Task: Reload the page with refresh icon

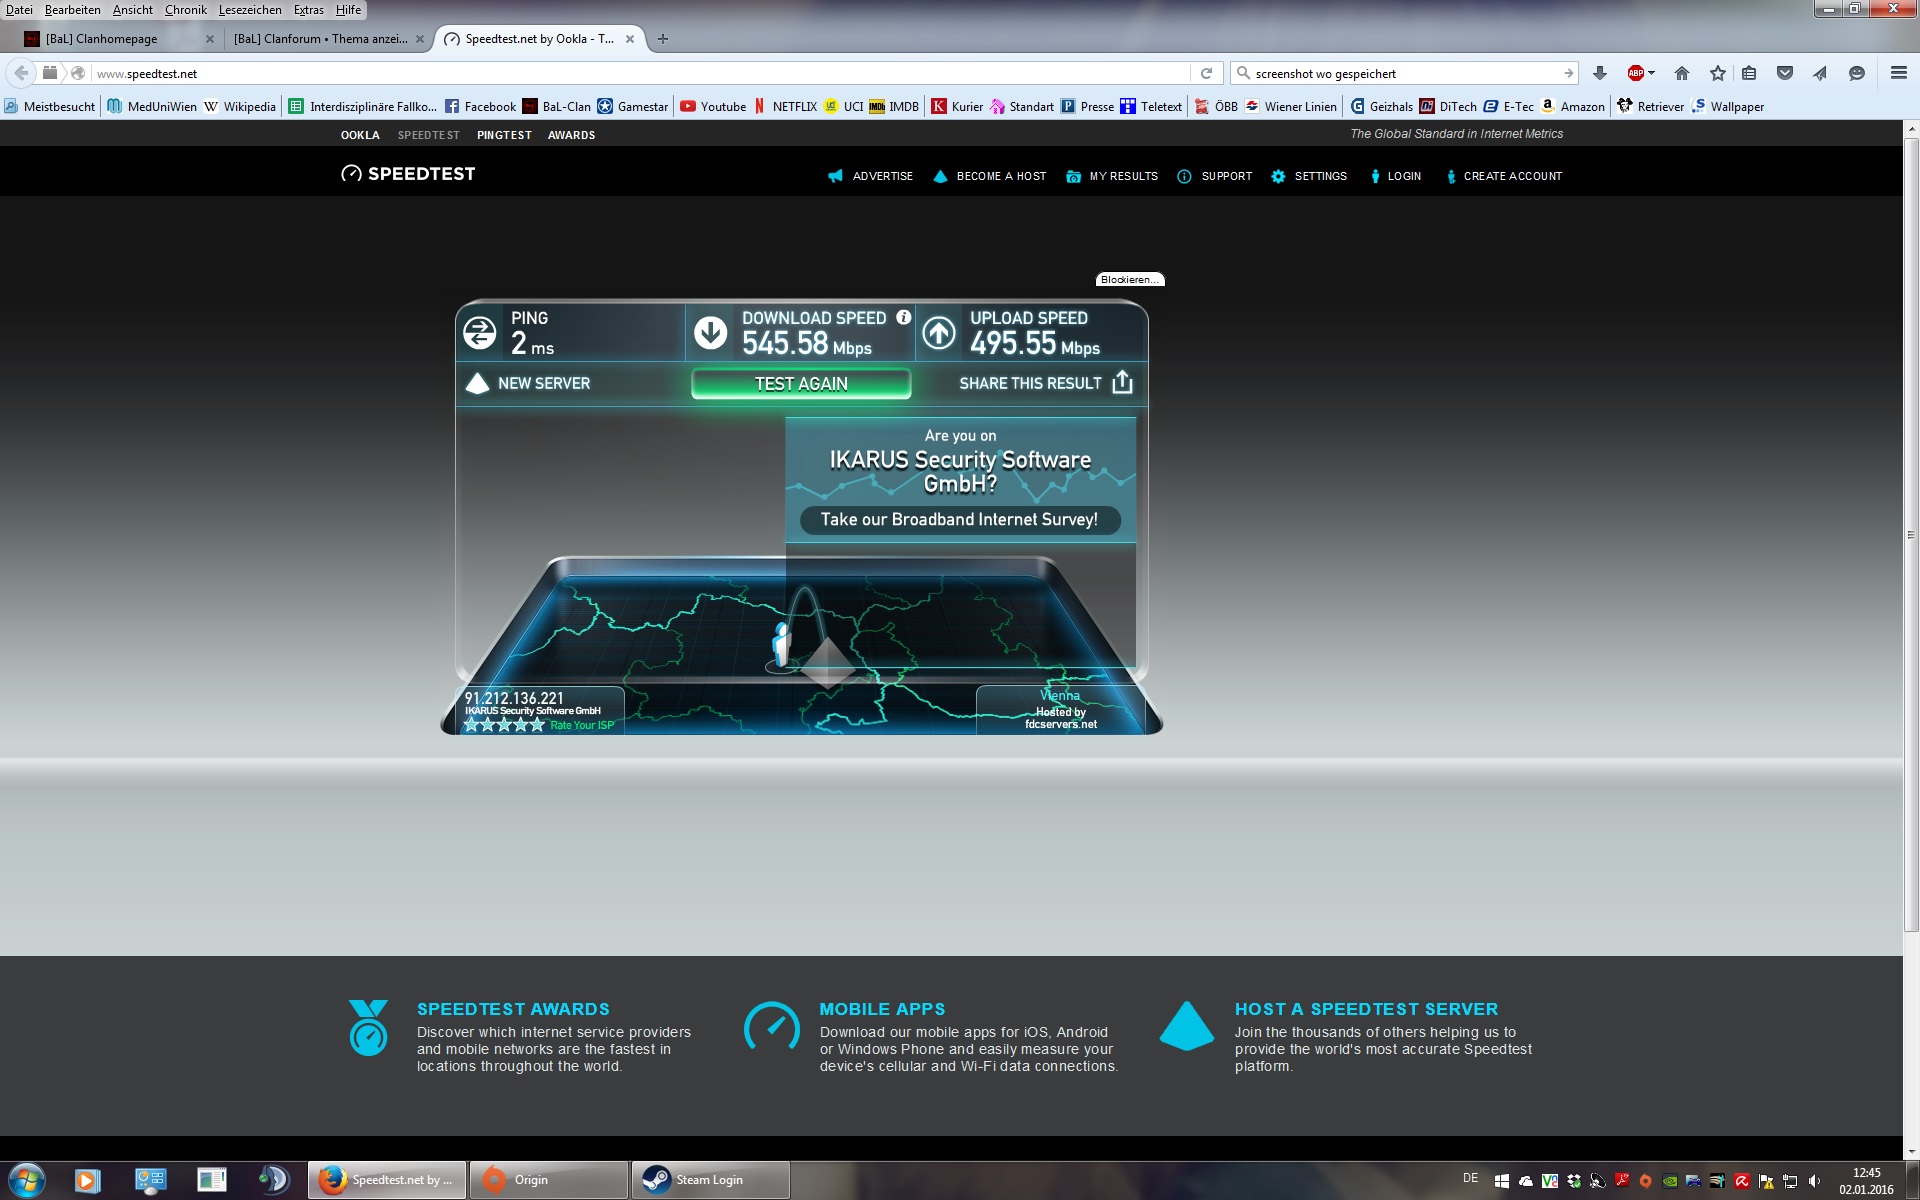Action: click(x=1206, y=73)
